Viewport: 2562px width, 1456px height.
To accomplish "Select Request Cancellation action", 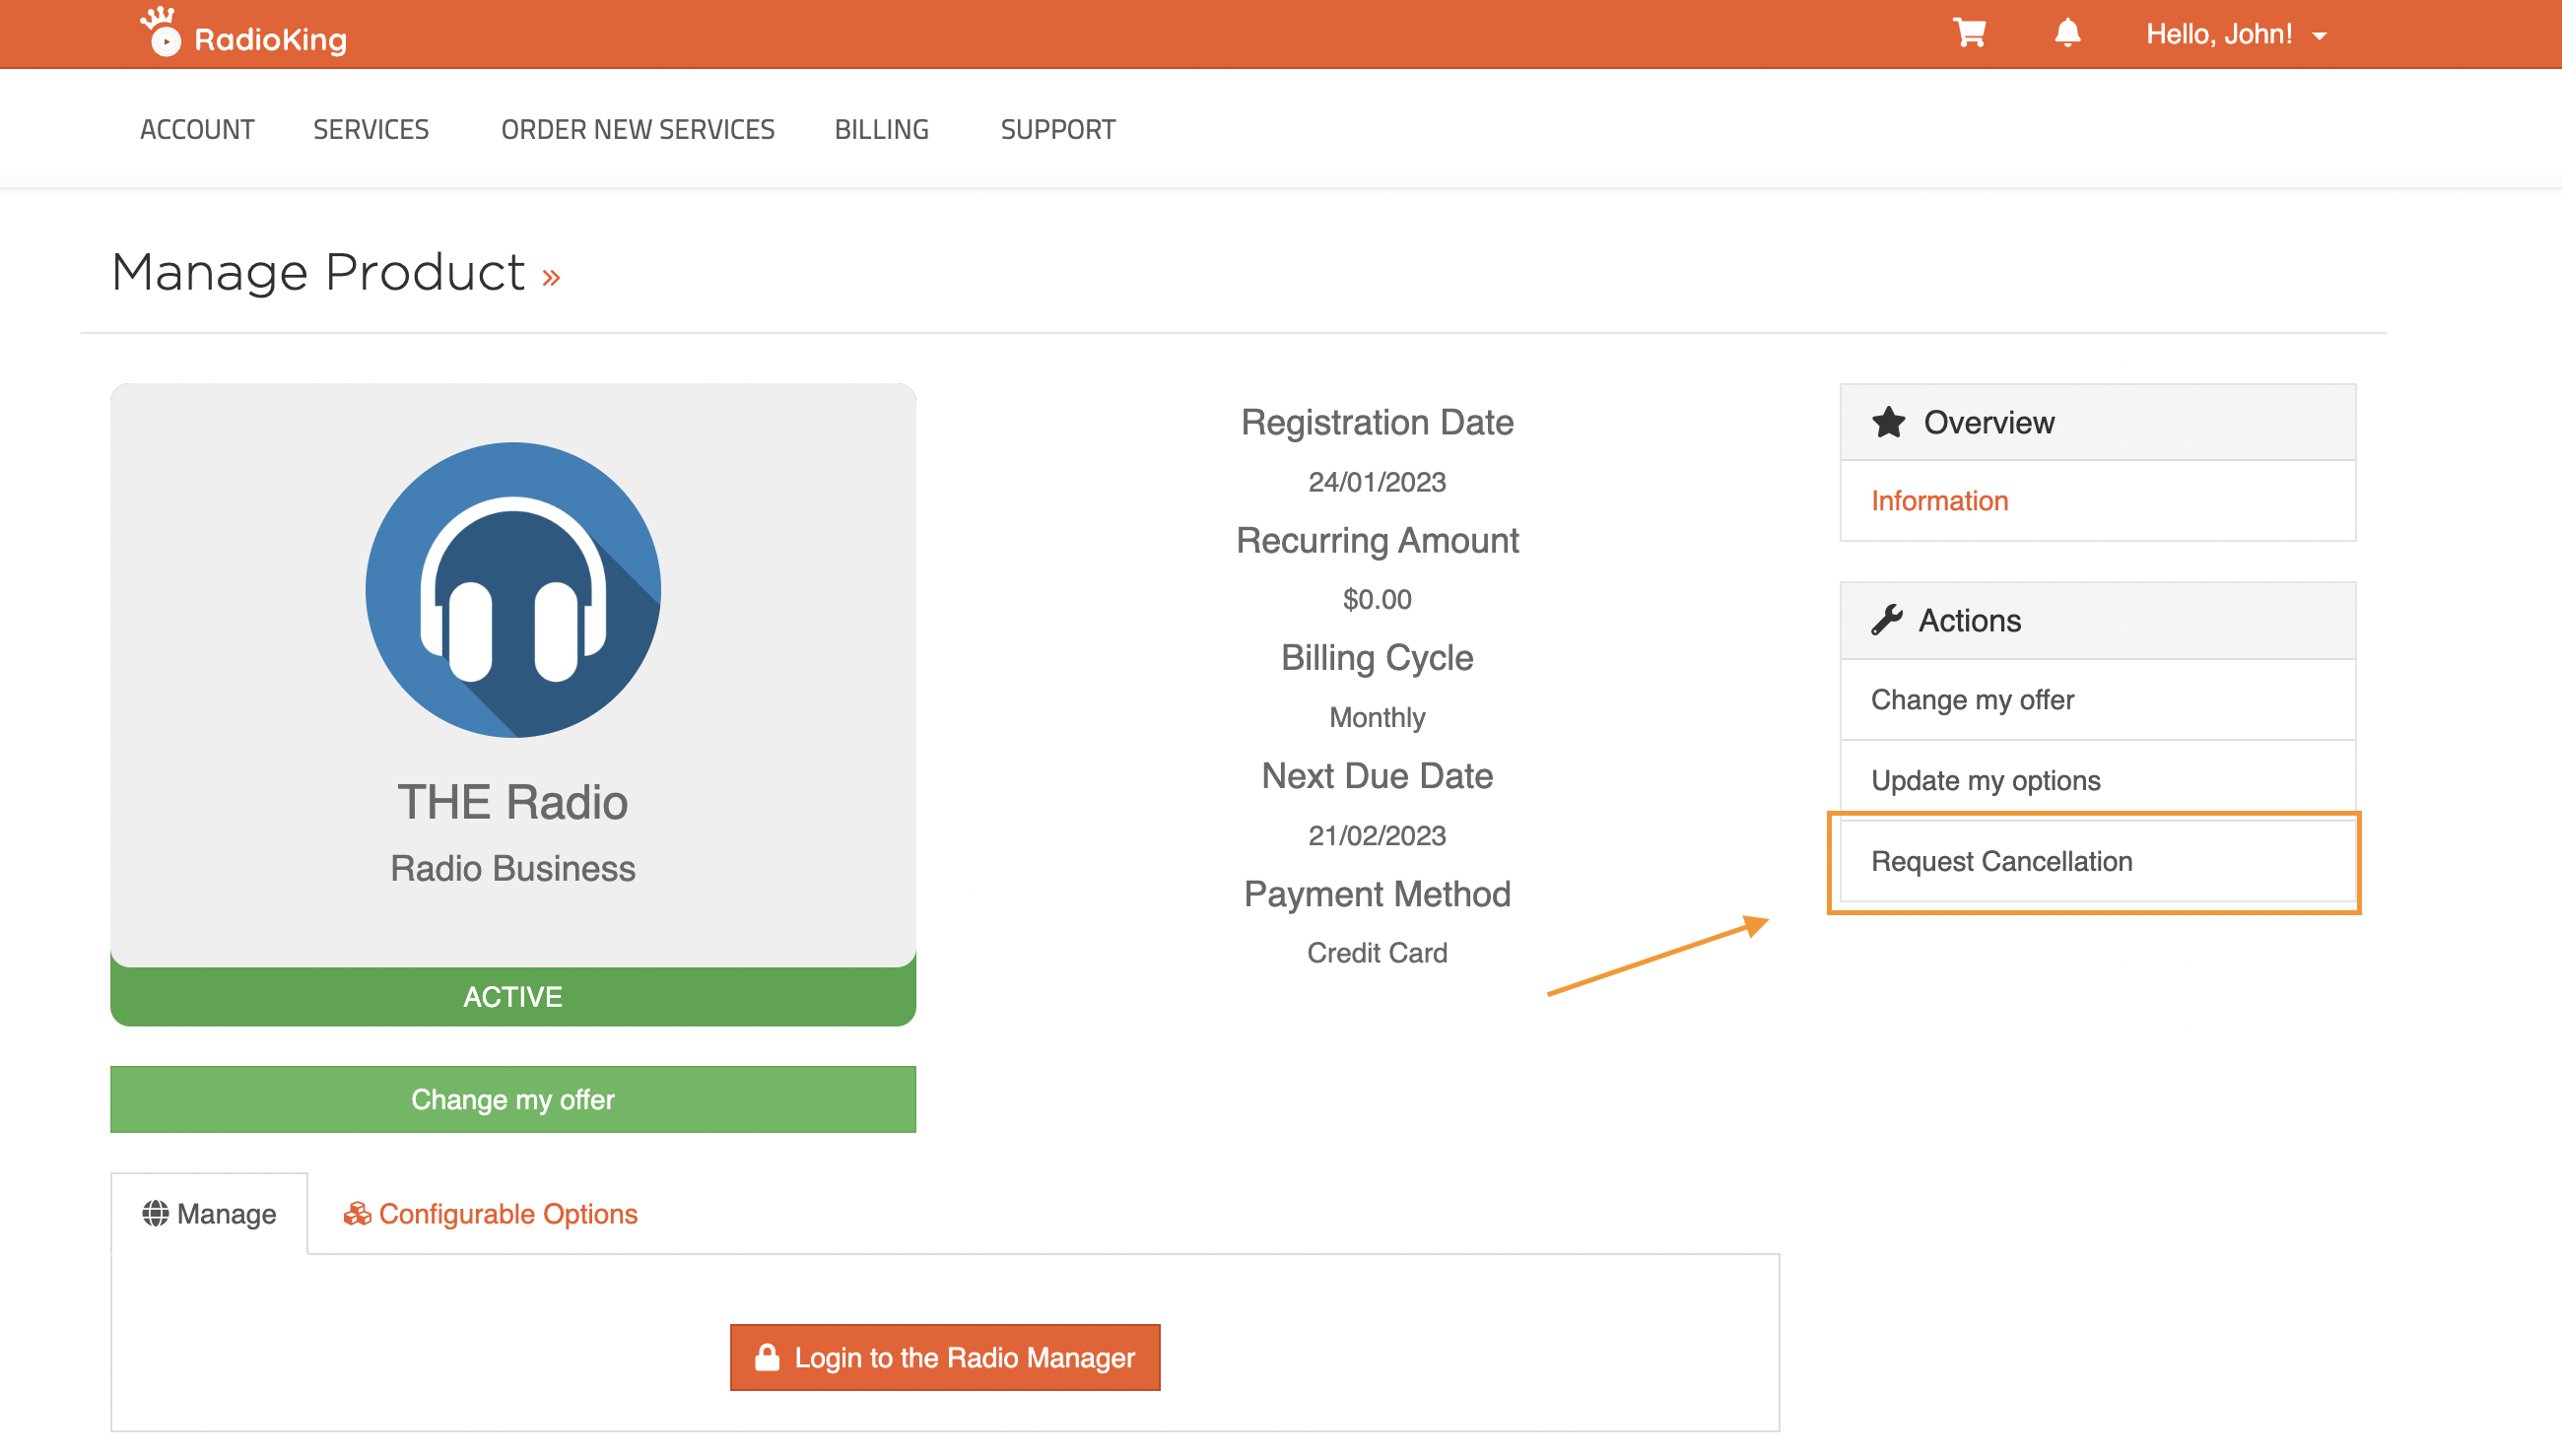I will (2097, 861).
